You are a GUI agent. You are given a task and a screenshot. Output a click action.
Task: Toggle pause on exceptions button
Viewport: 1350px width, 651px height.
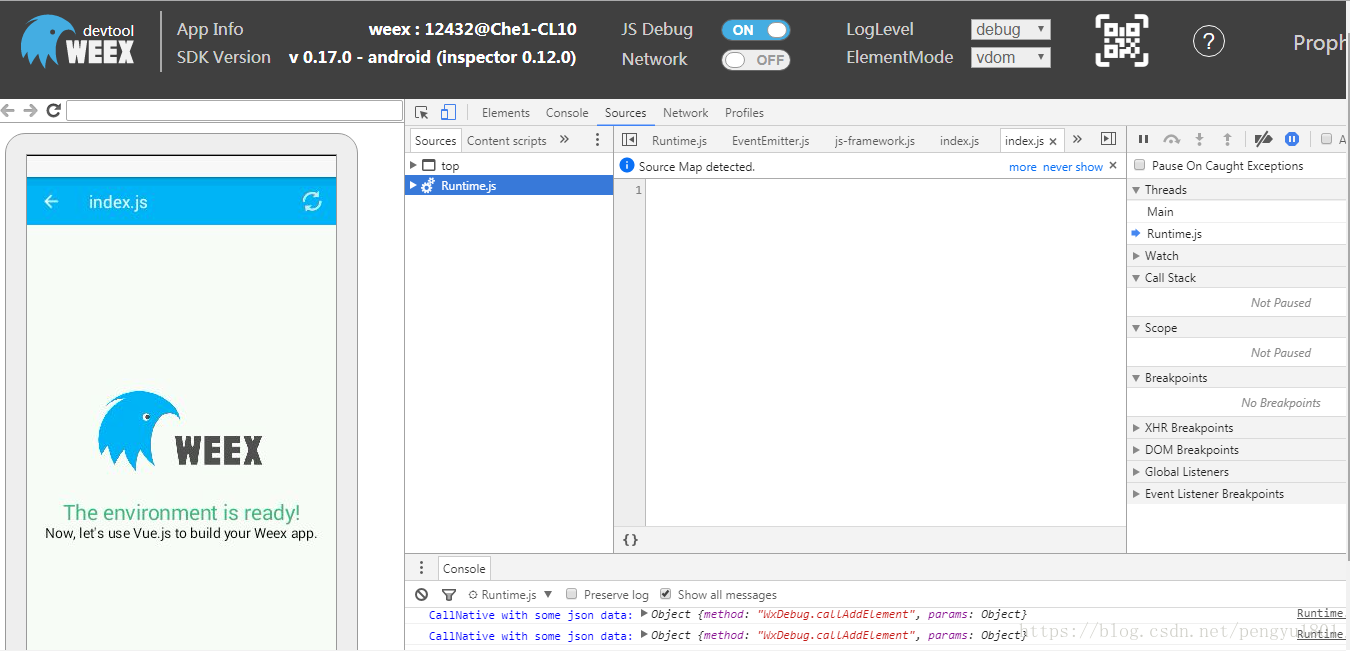[1292, 140]
